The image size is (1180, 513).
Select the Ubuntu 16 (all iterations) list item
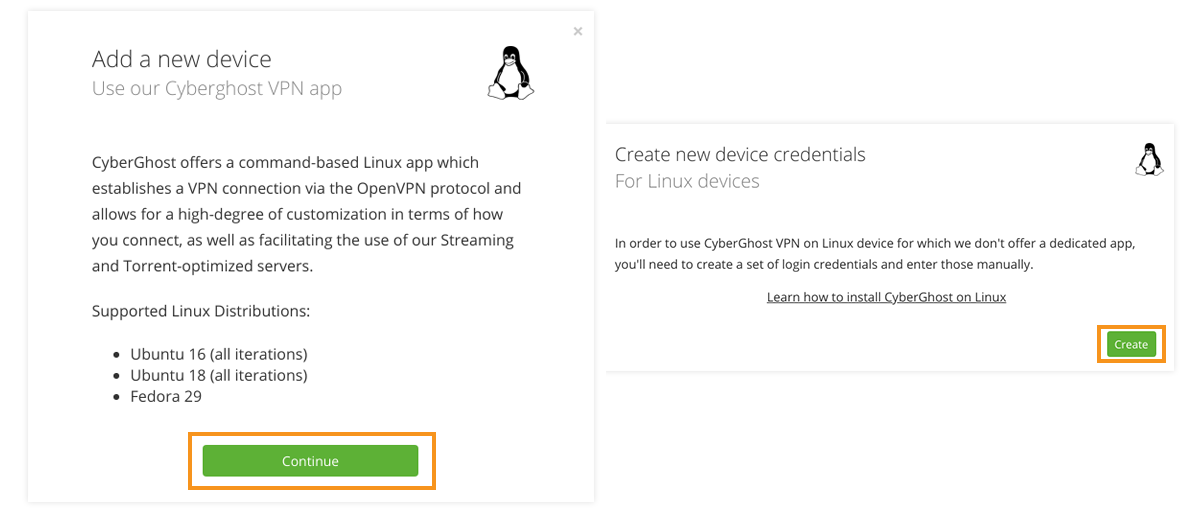(219, 354)
